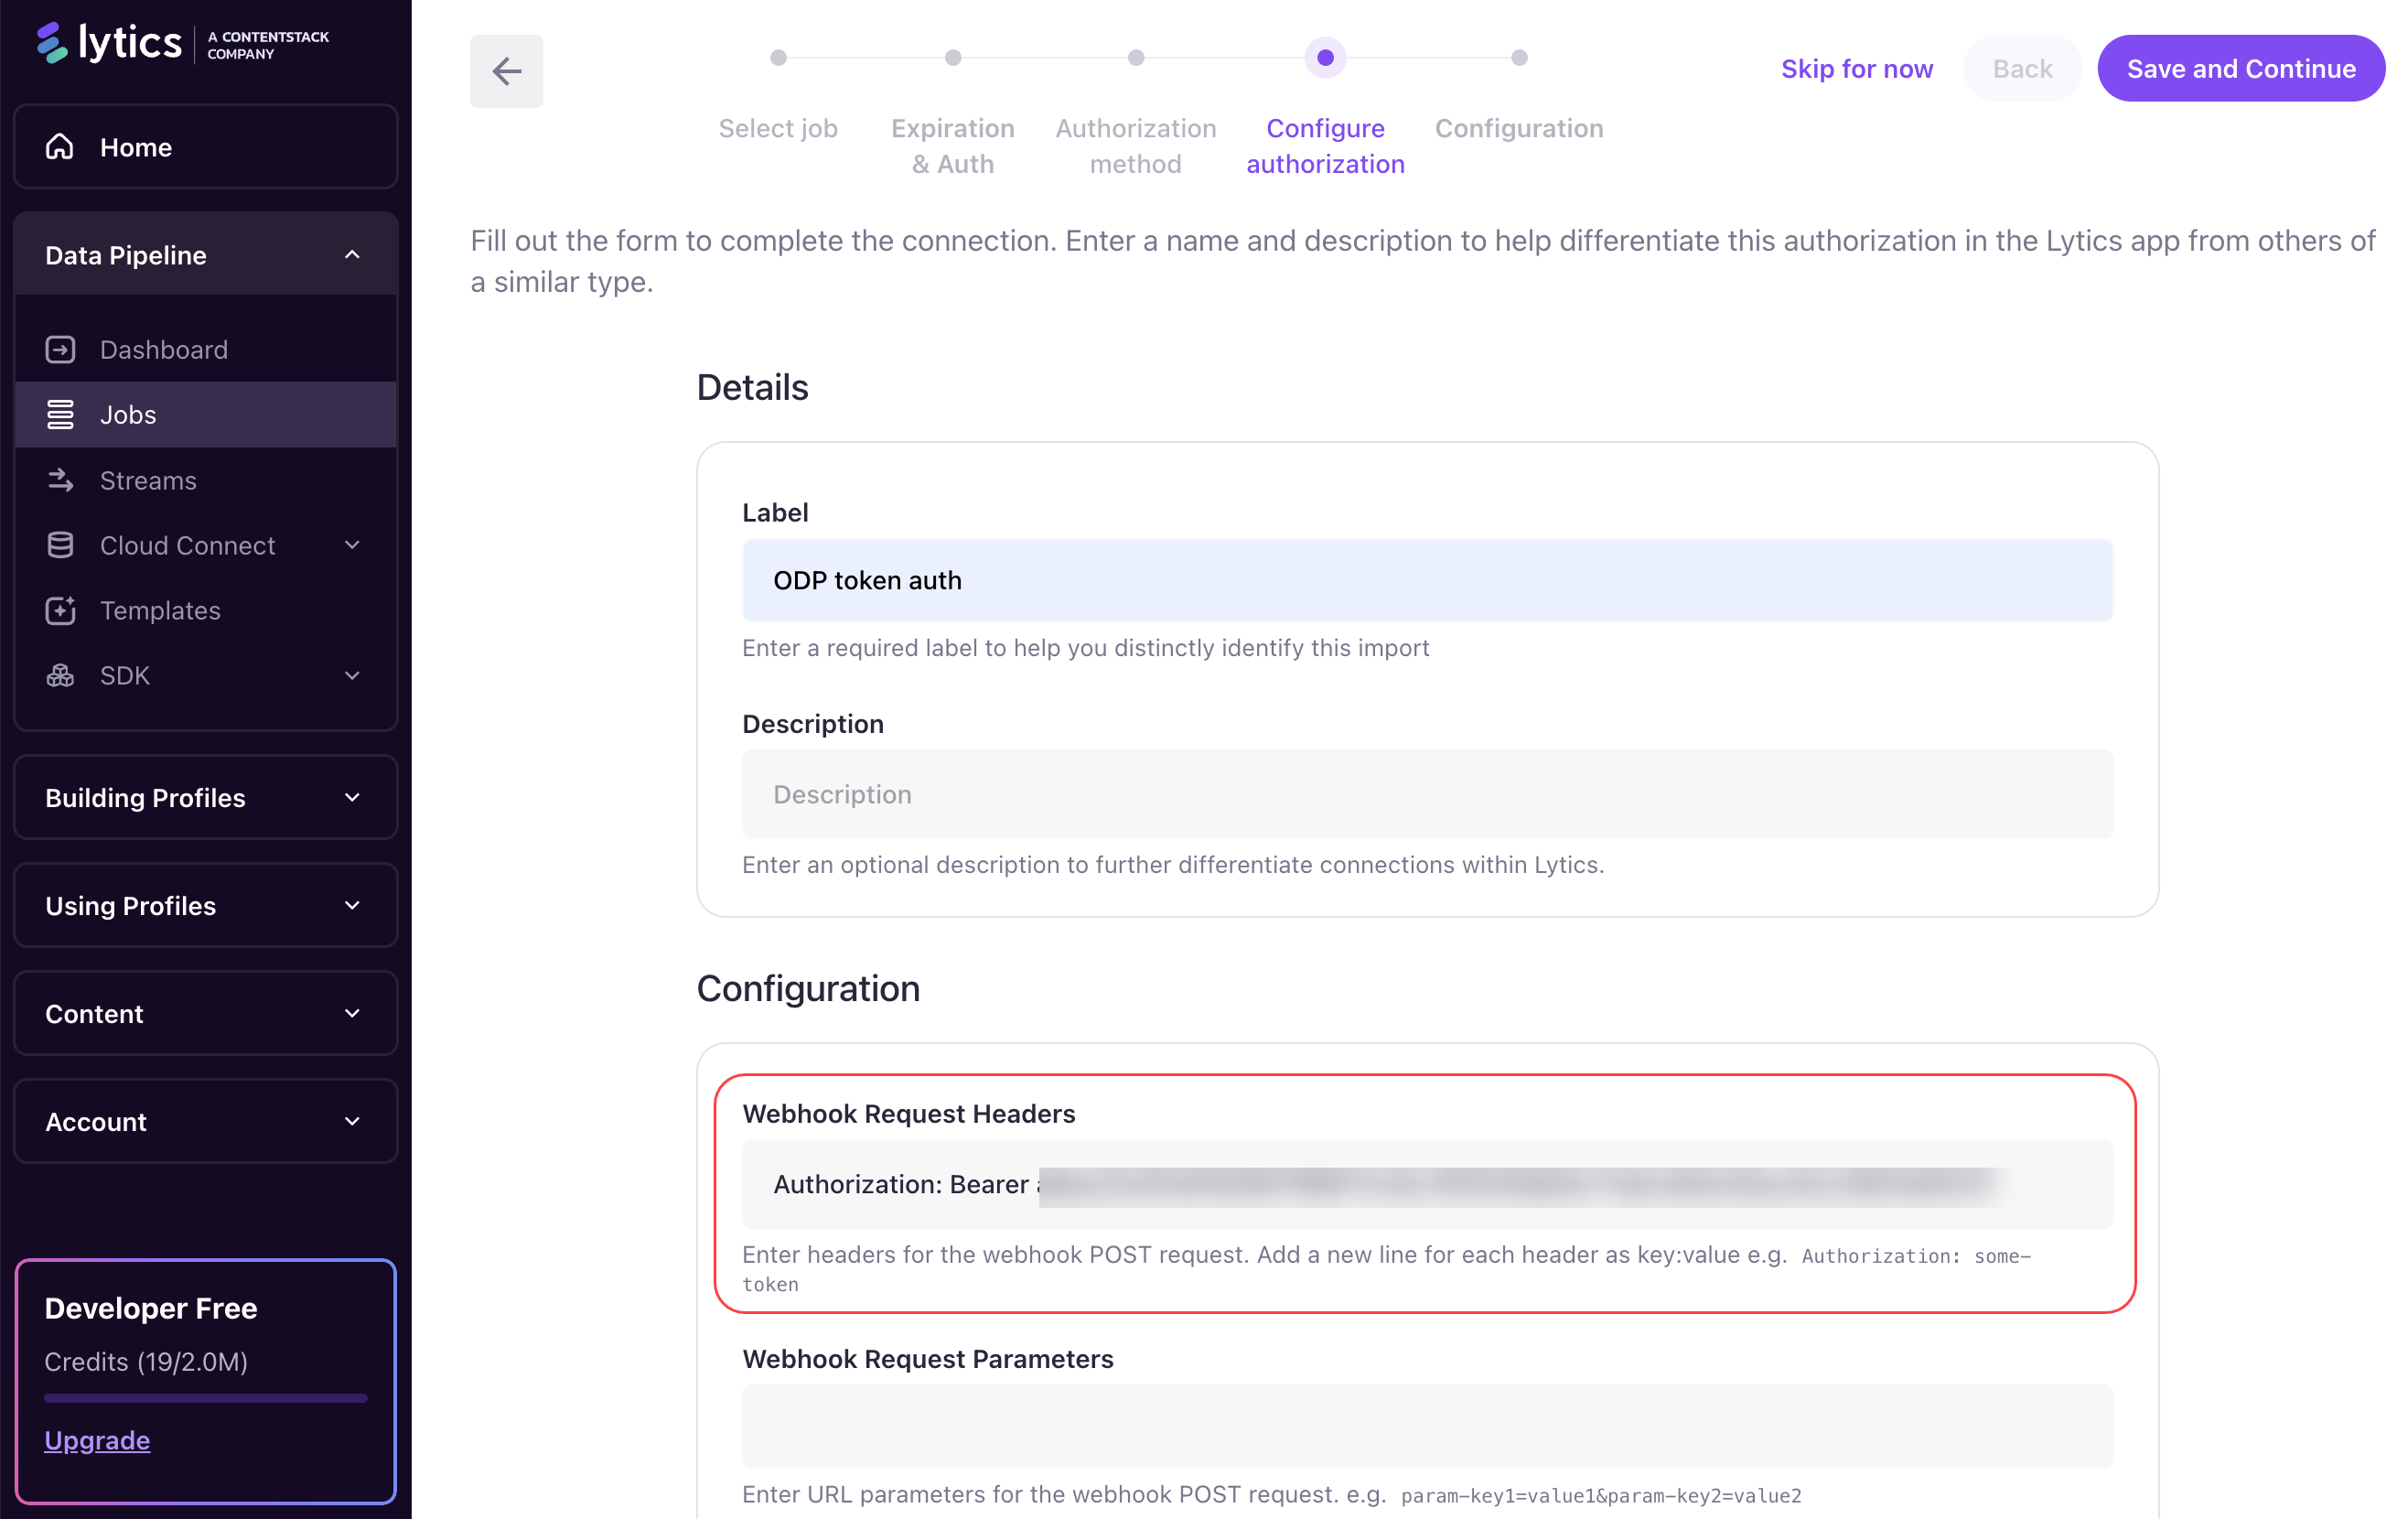The width and height of the screenshot is (2408, 1519).
Task: Click the Streams arrows icon
Action: tap(60, 480)
